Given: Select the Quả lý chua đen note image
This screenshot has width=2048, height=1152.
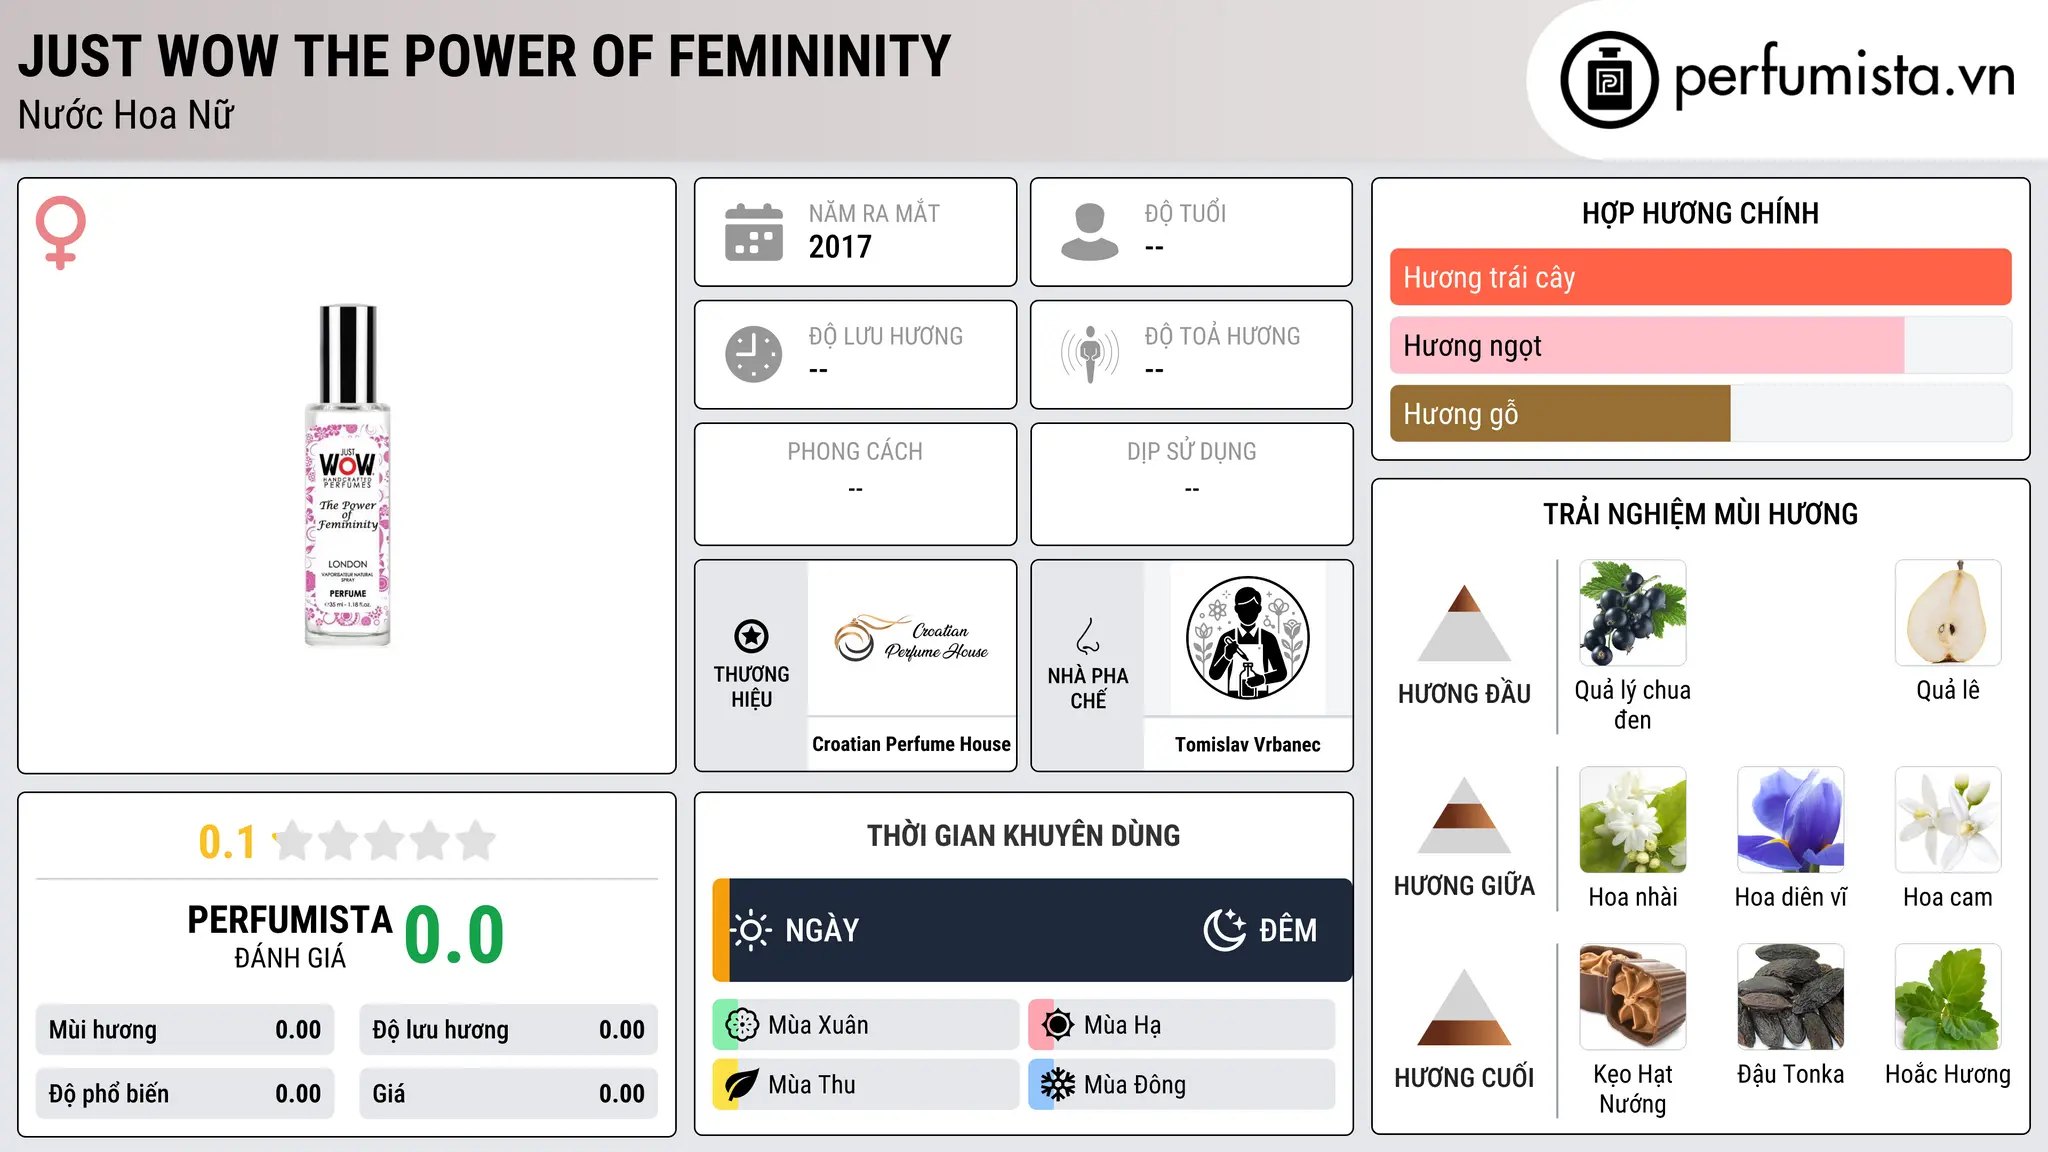Looking at the screenshot, I should point(1632,613).
